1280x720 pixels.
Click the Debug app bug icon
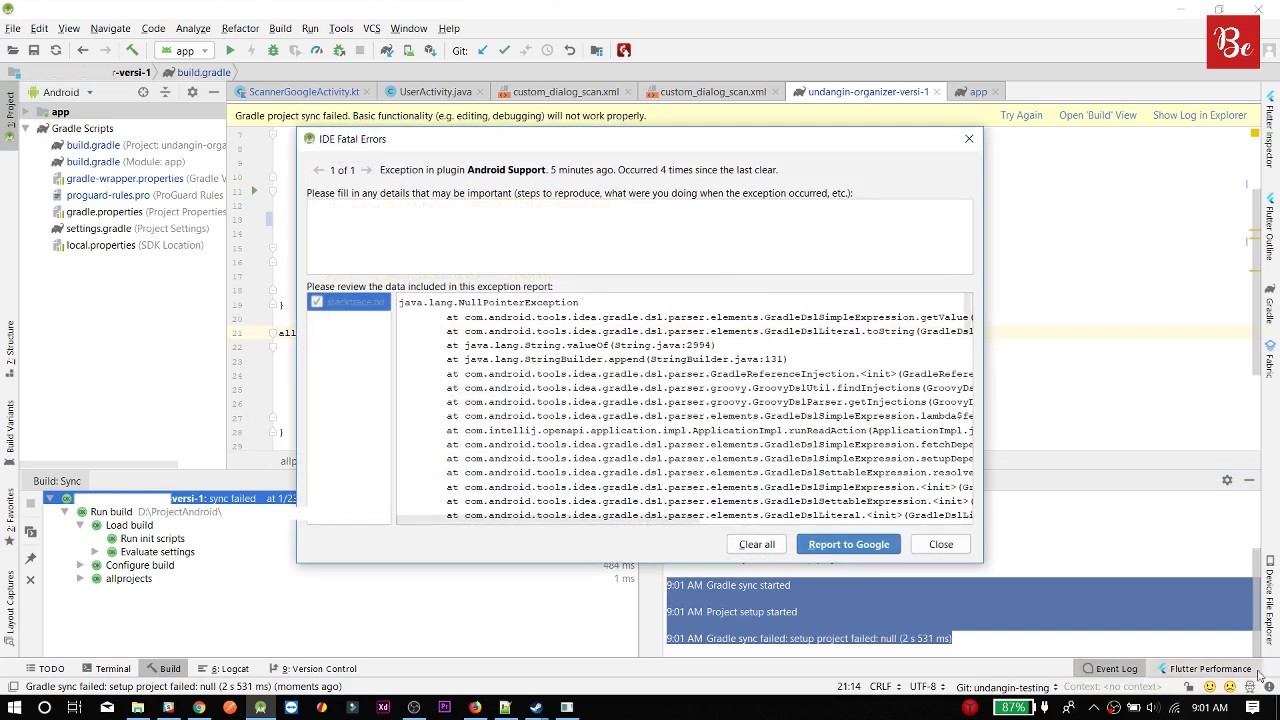[x=273, y=50]
